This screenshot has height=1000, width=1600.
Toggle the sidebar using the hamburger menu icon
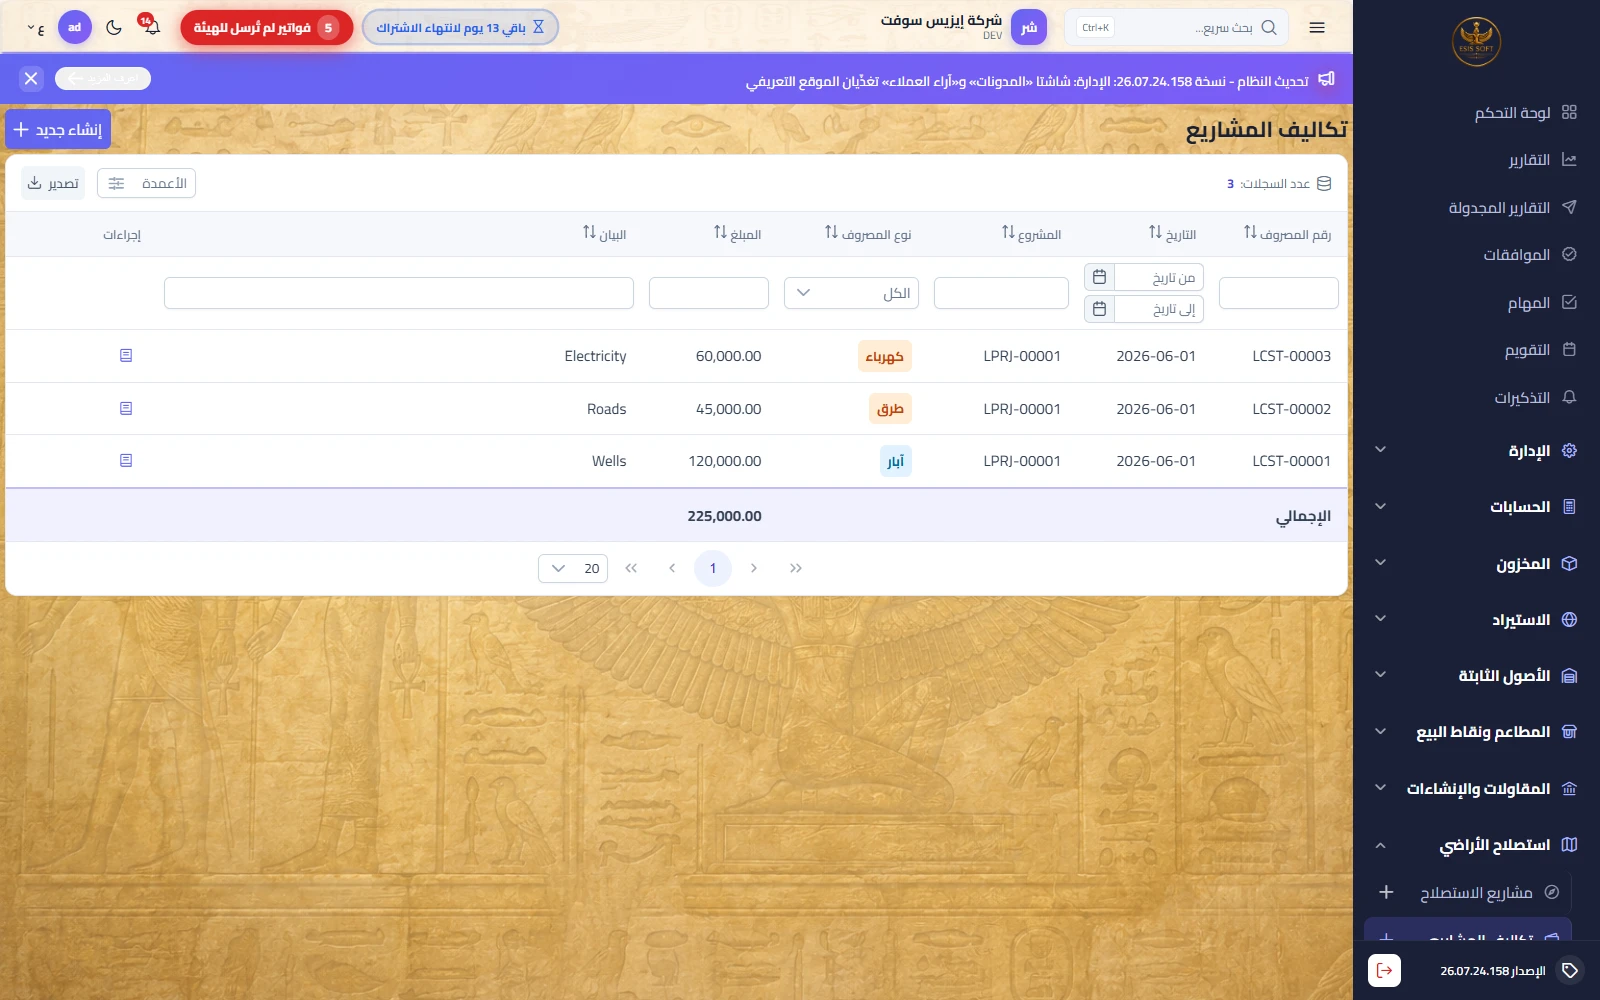1317,28
